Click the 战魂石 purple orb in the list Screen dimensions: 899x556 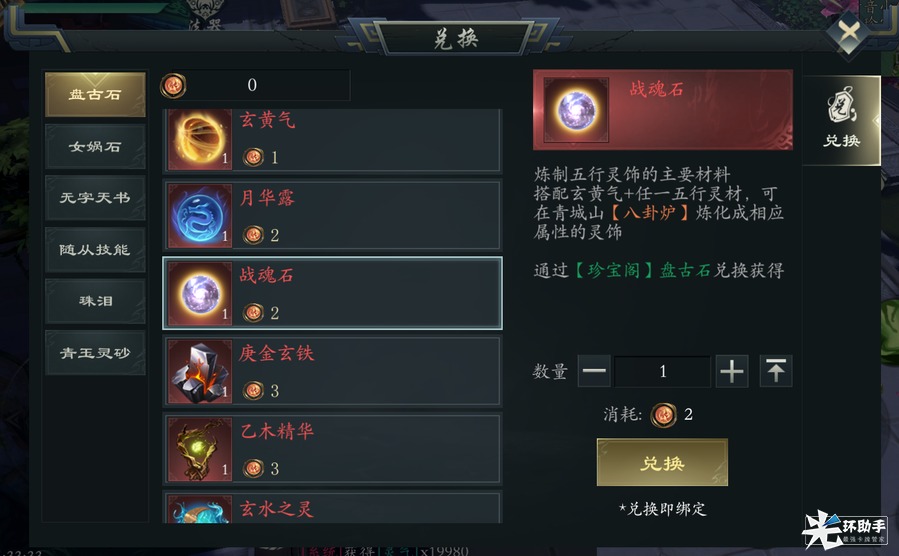(200, 293)
